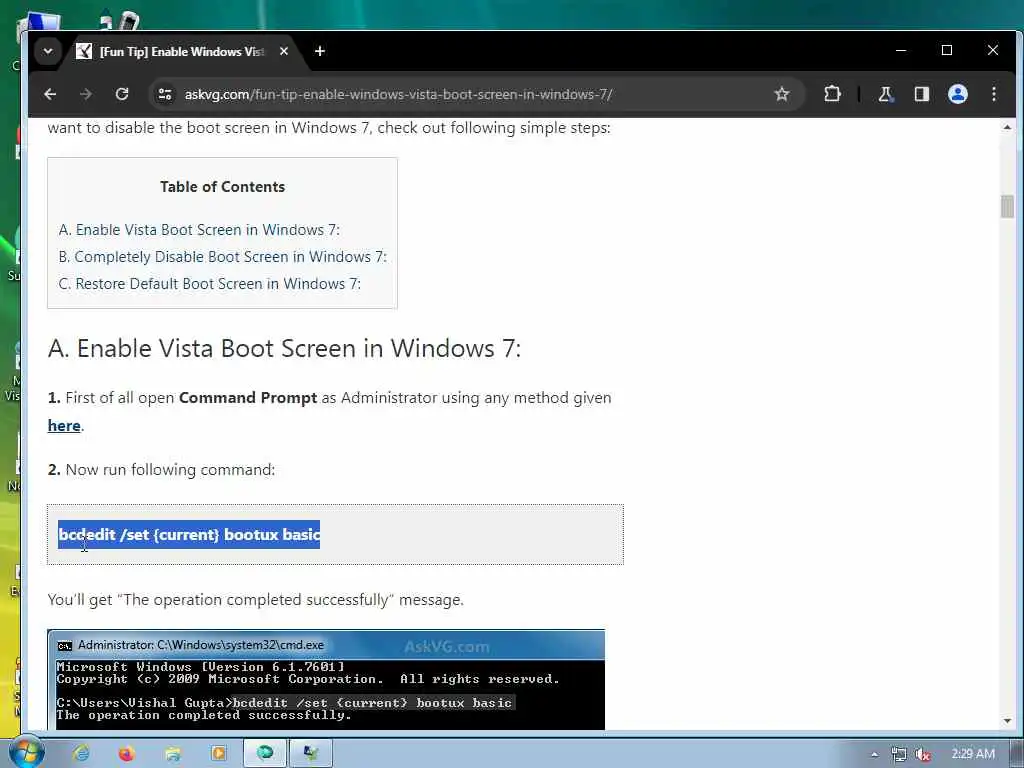Click 'Now run following command' text
1024x768 pixels.
tap(170, 470)
